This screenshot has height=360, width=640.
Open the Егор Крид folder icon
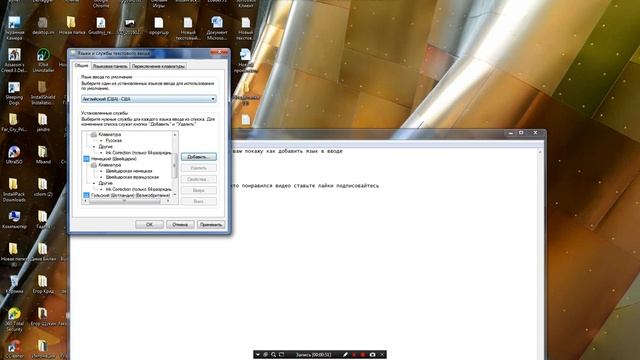[43, 284]
